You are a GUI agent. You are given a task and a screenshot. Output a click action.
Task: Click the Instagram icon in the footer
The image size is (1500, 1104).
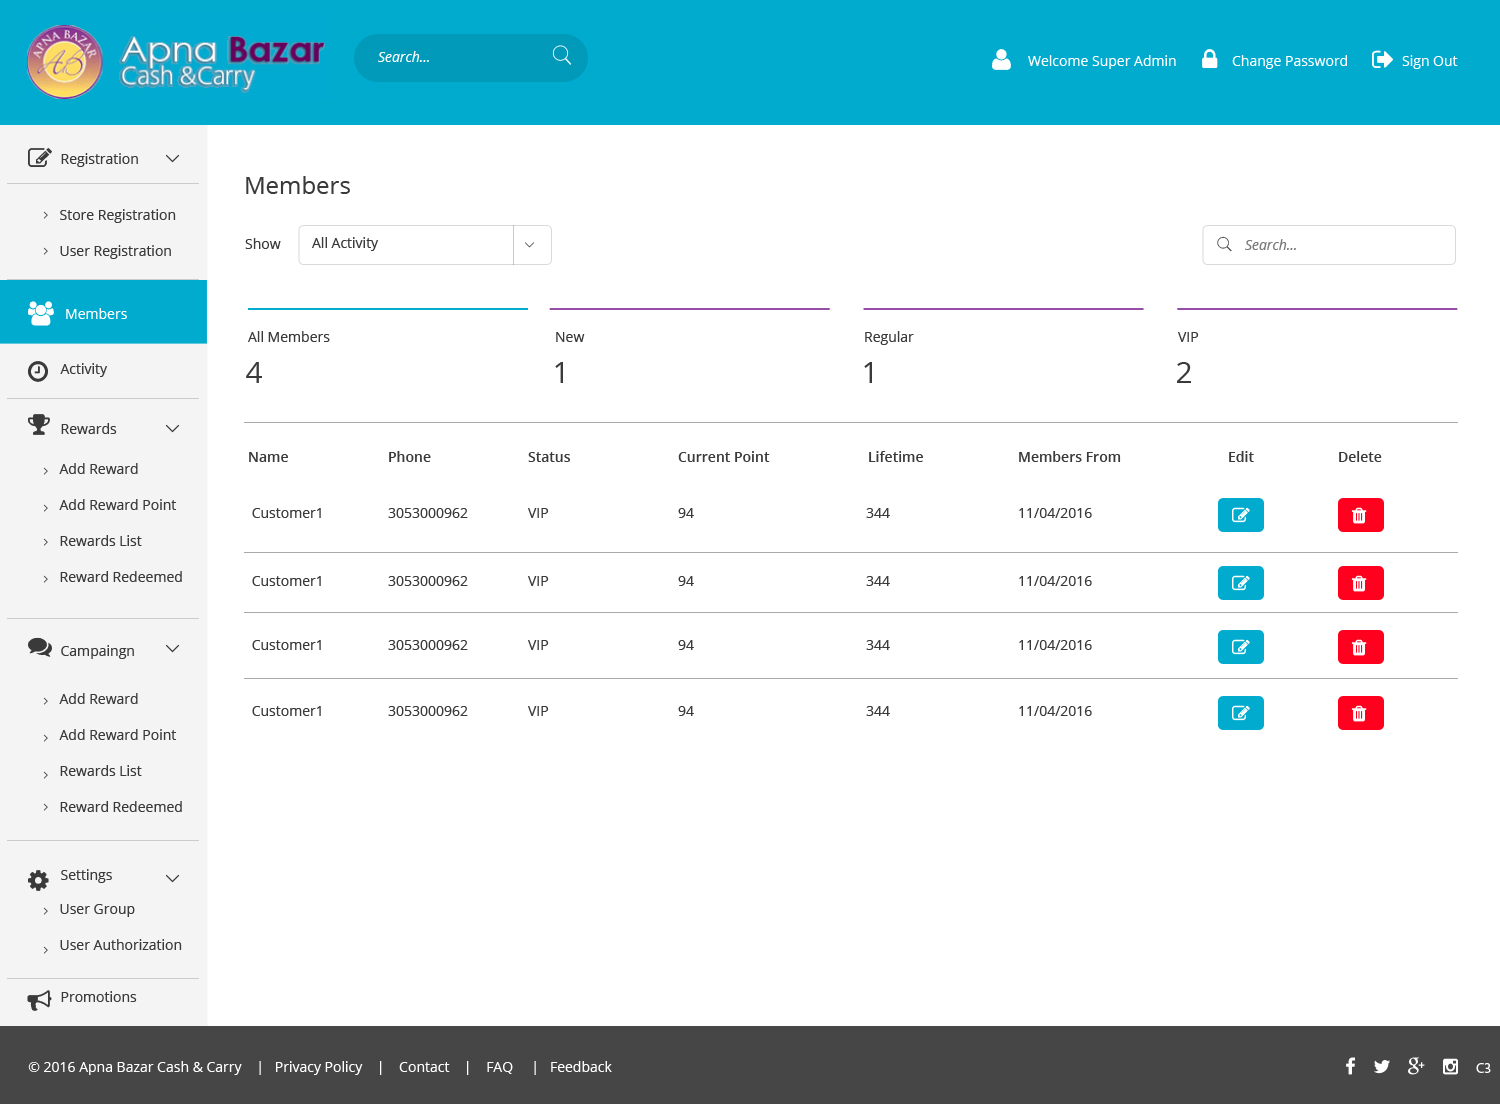(1450, 1066)
